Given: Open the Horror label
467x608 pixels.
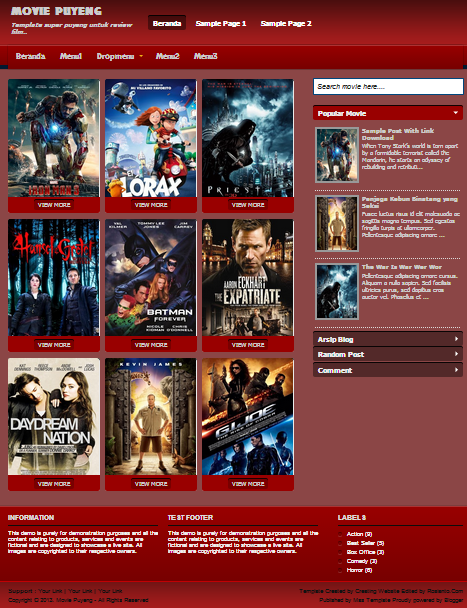Looking at the screenshot, I should click(359, 570).
